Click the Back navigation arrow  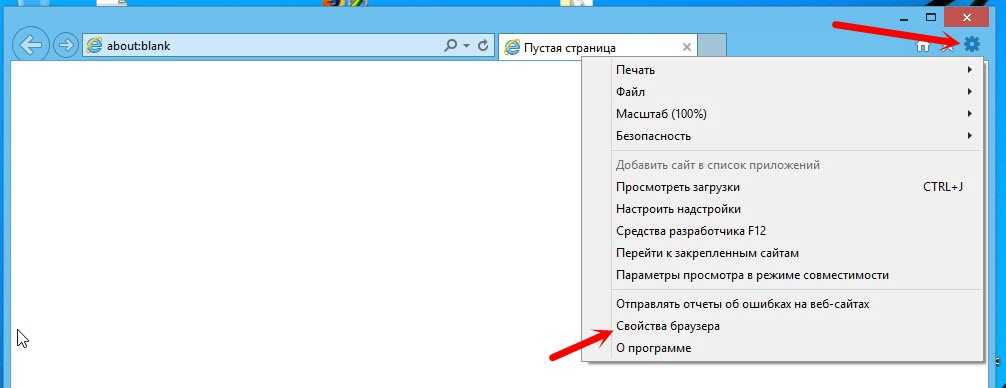pyautogui.click(x=31, y=46)
